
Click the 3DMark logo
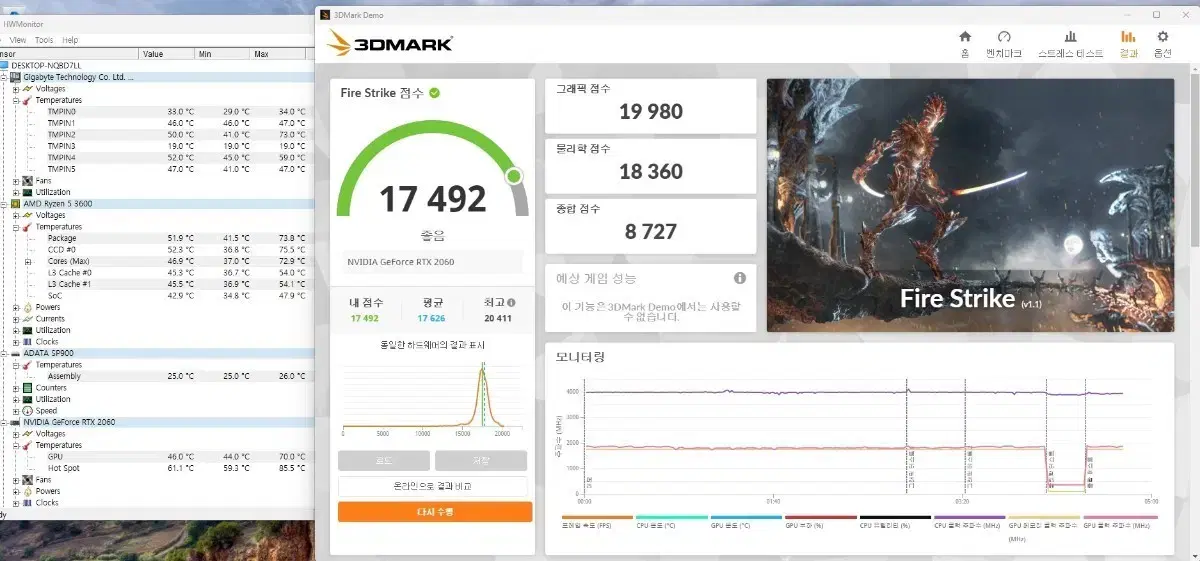tap(390, 43)
